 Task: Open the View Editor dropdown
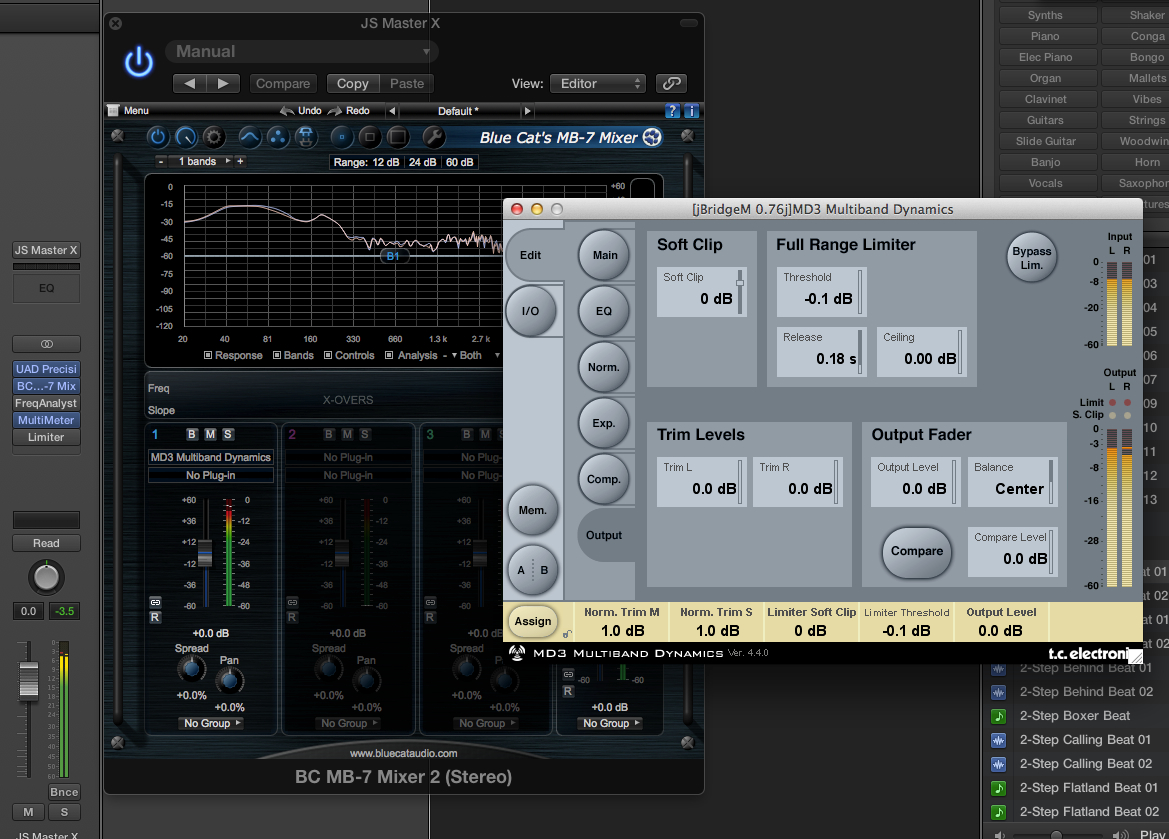(x=598, y=84)
